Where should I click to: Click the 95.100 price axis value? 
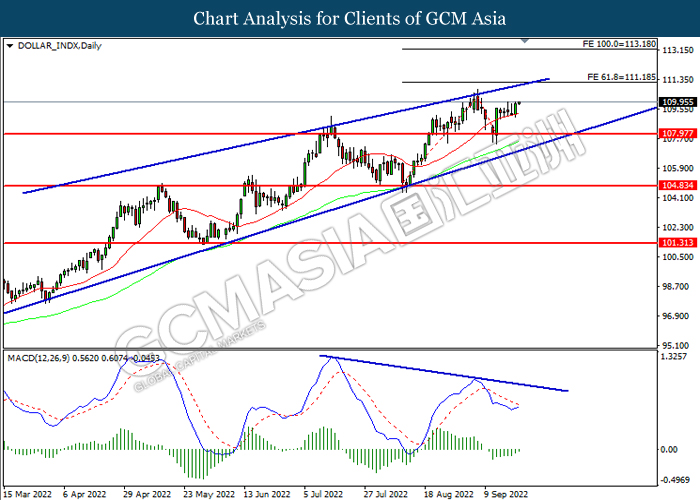[677, 345]
